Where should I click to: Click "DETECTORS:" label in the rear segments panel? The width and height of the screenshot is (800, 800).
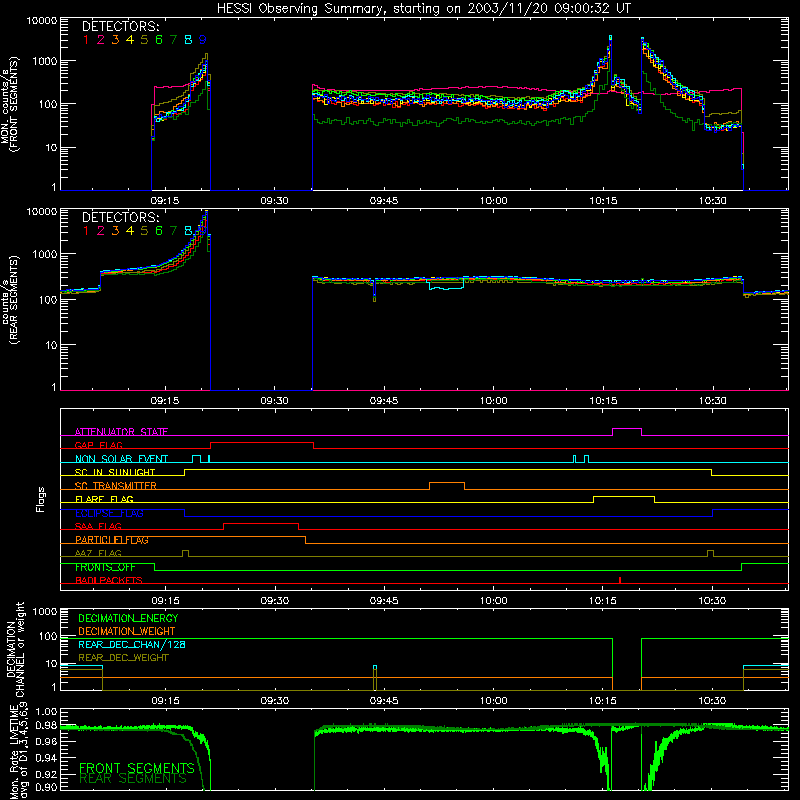tap(121, 217)
